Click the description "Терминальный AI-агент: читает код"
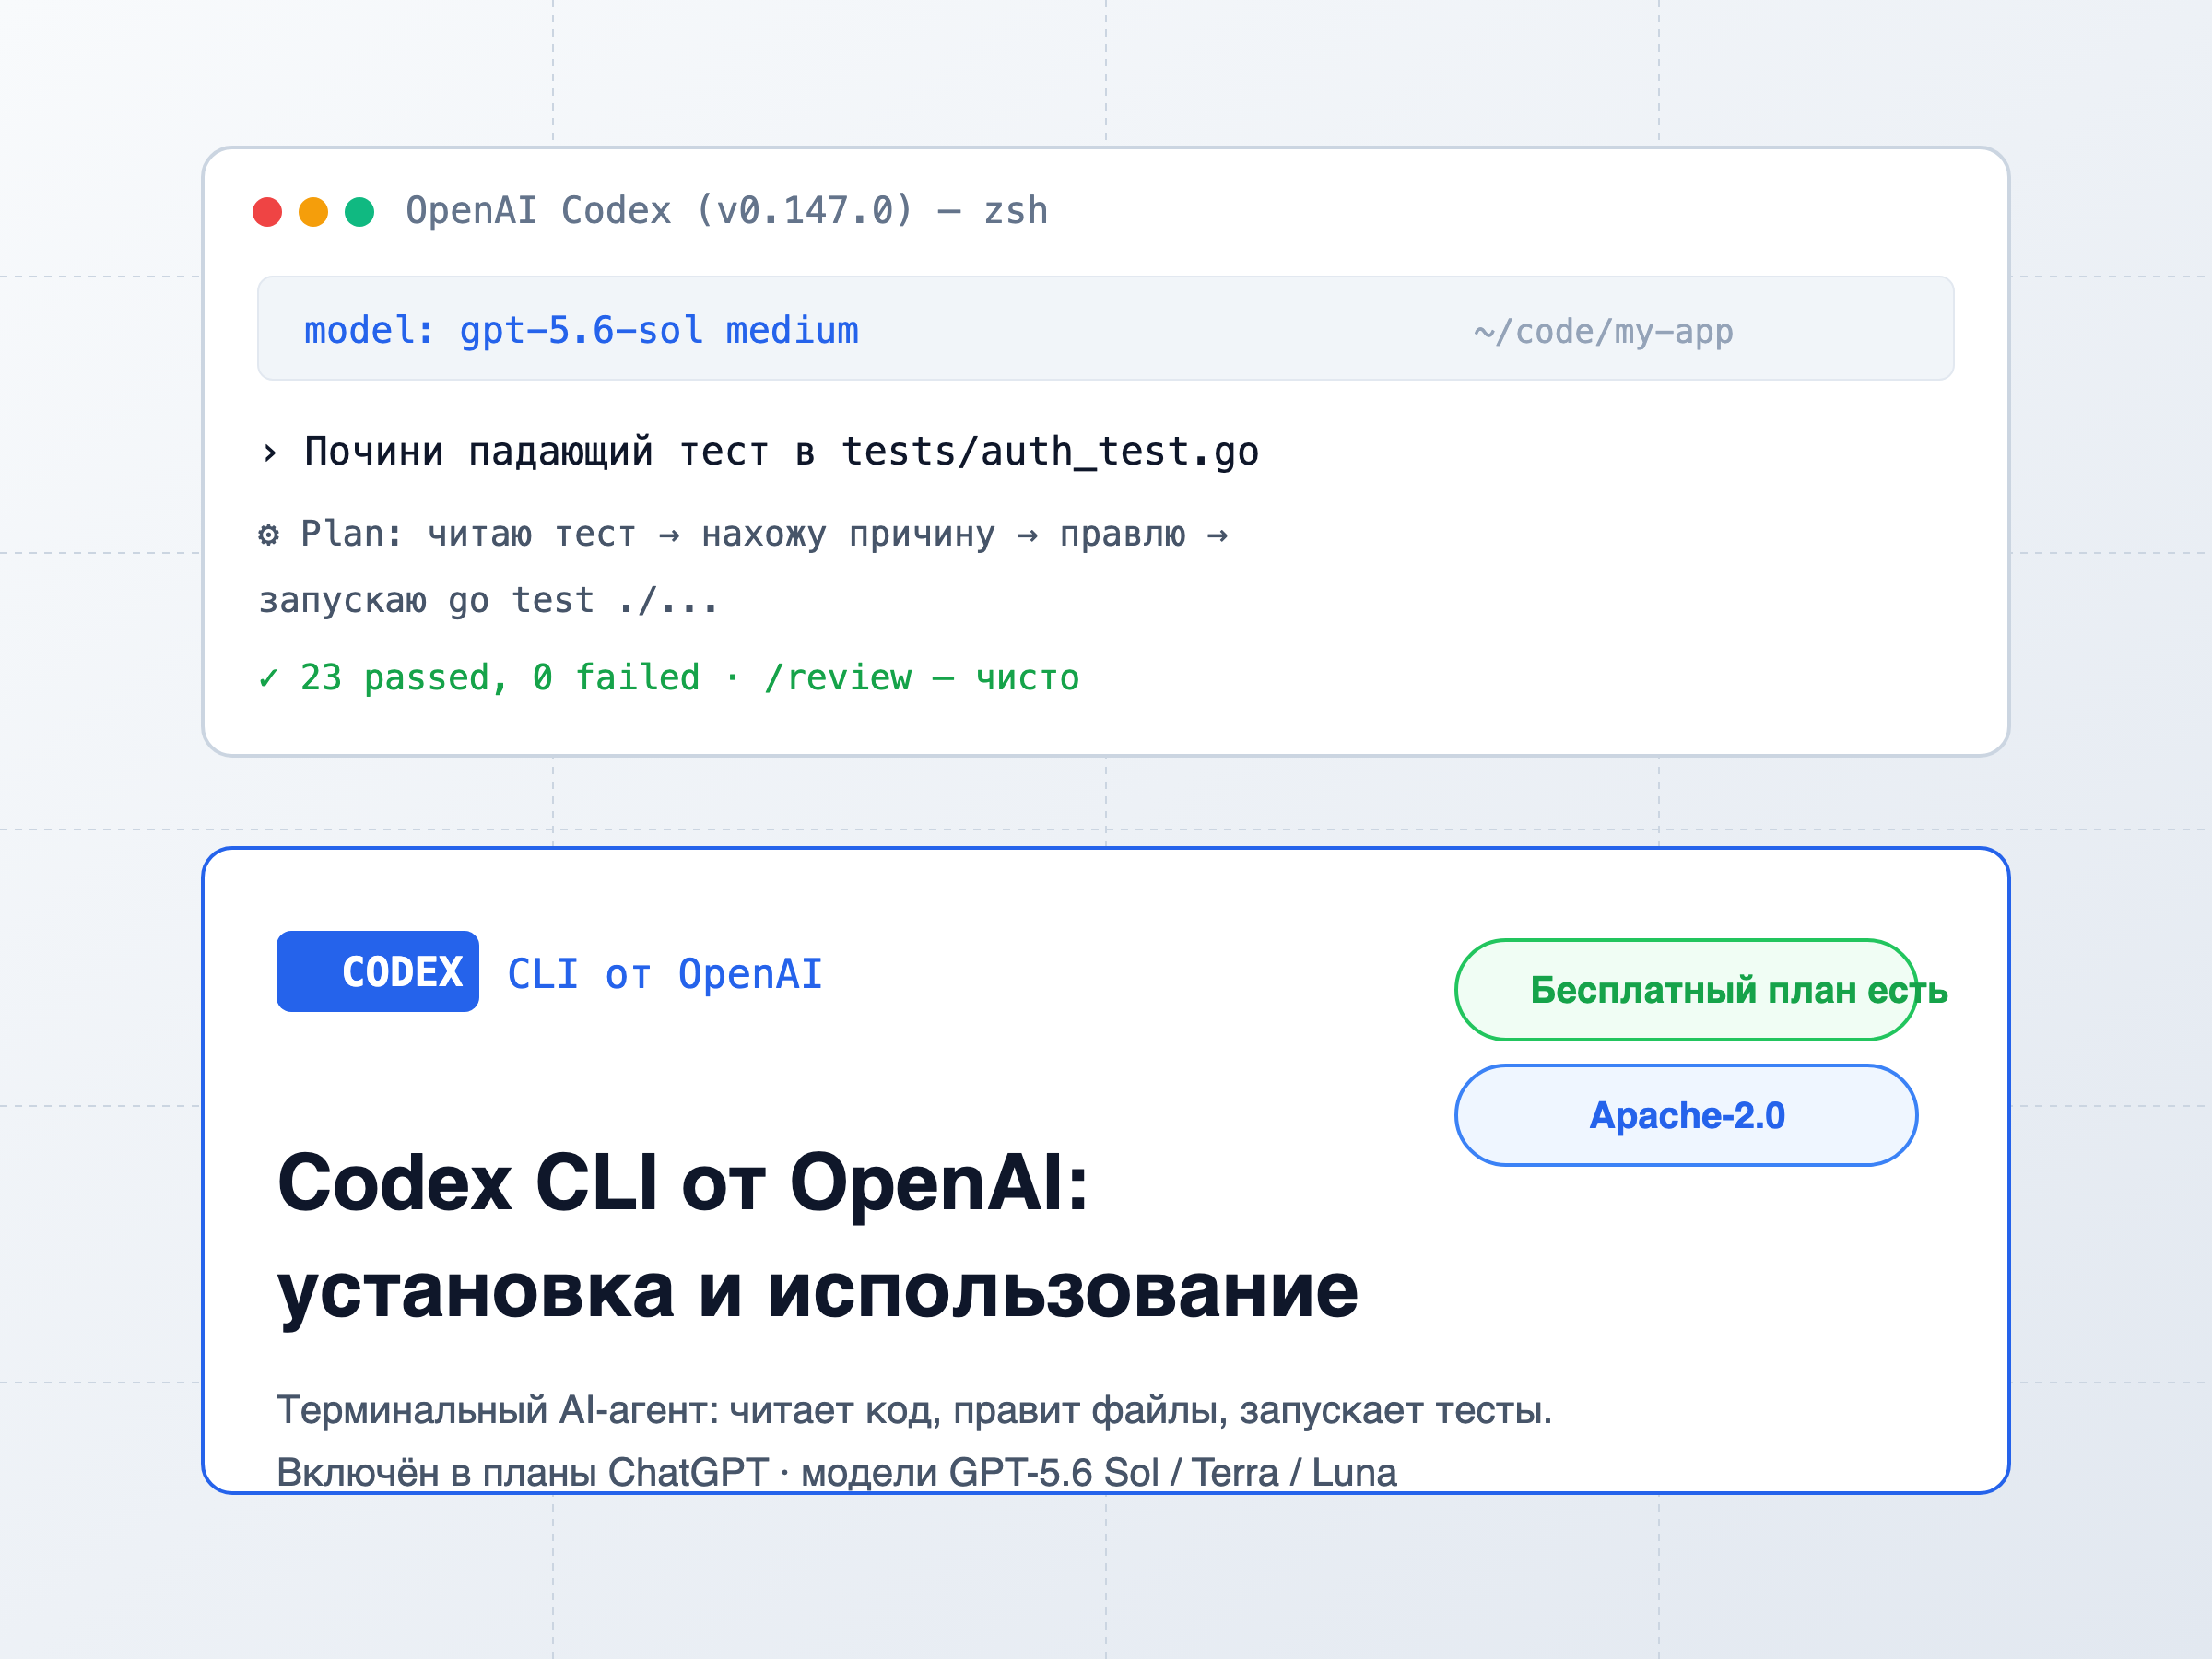2212x1659 pixels. click(605, 1411)
